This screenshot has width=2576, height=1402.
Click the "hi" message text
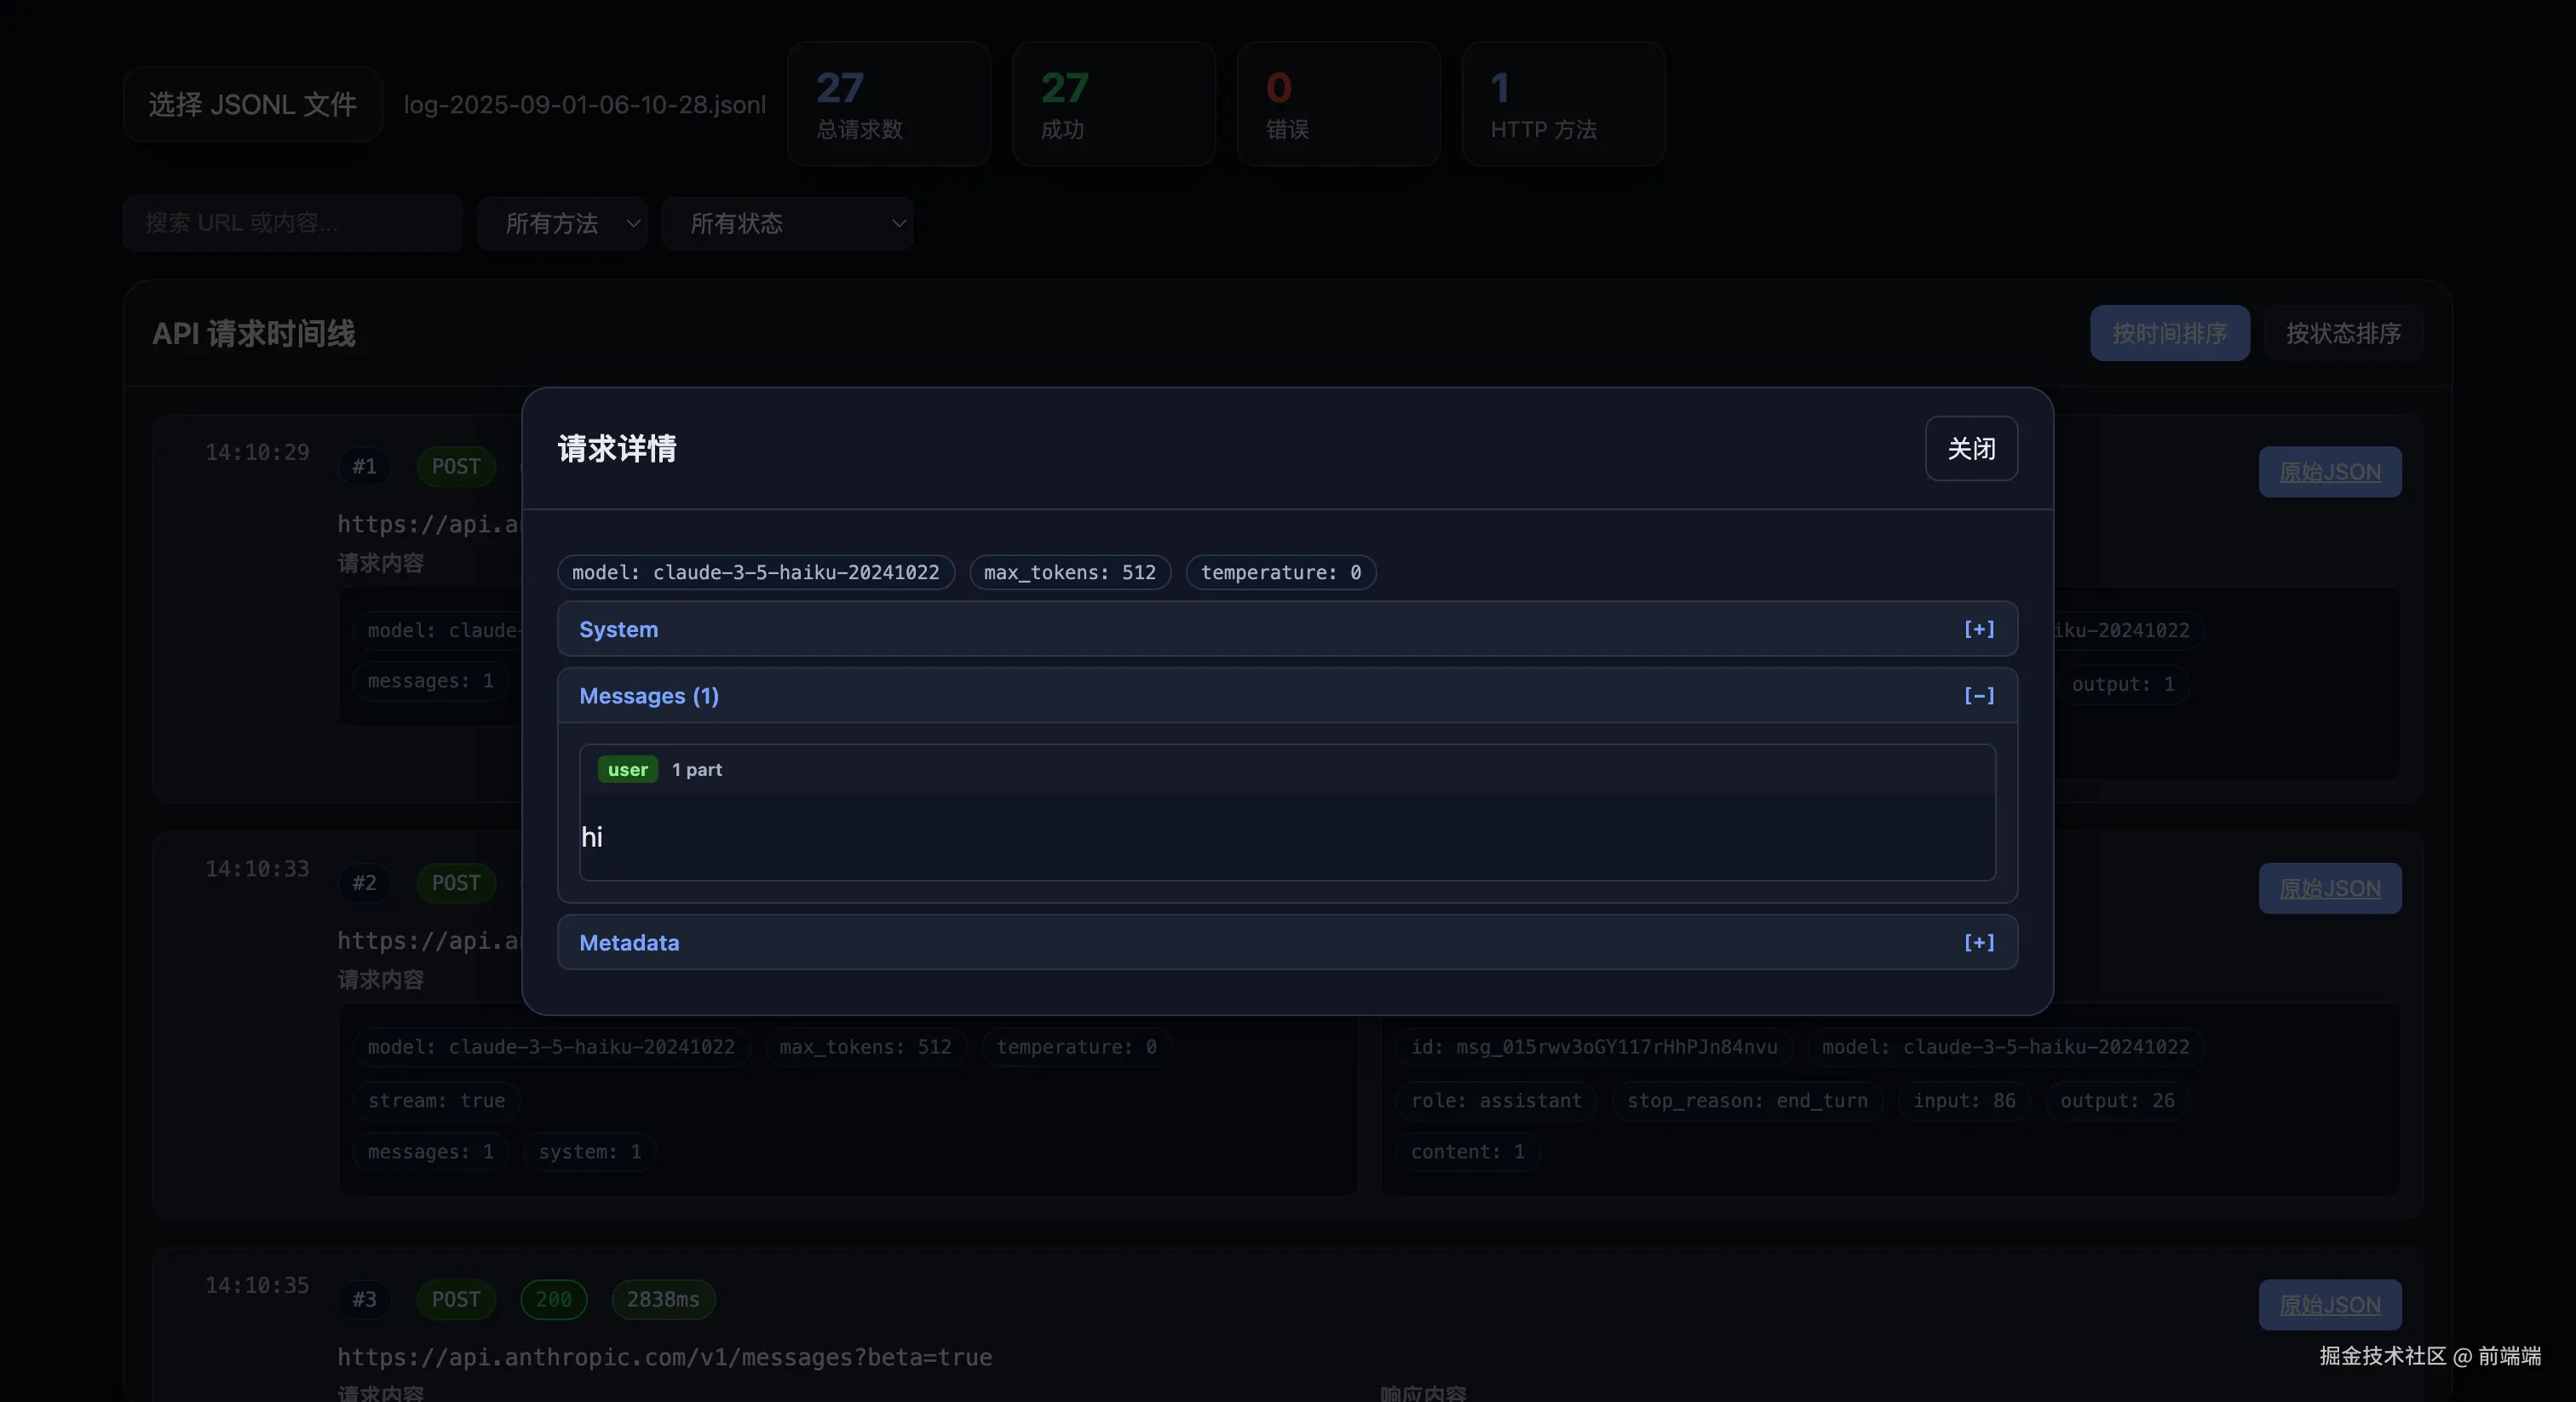point(592,837)
